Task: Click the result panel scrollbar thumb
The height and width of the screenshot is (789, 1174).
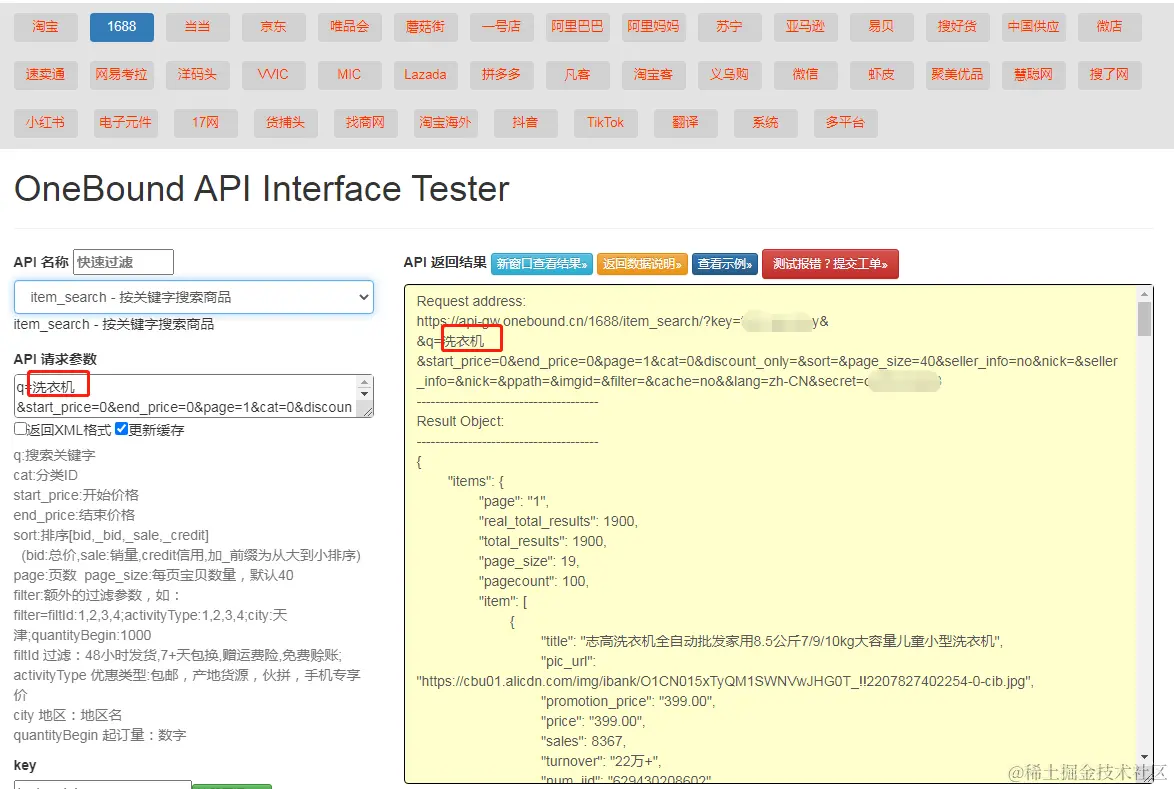Action: 1144,319
